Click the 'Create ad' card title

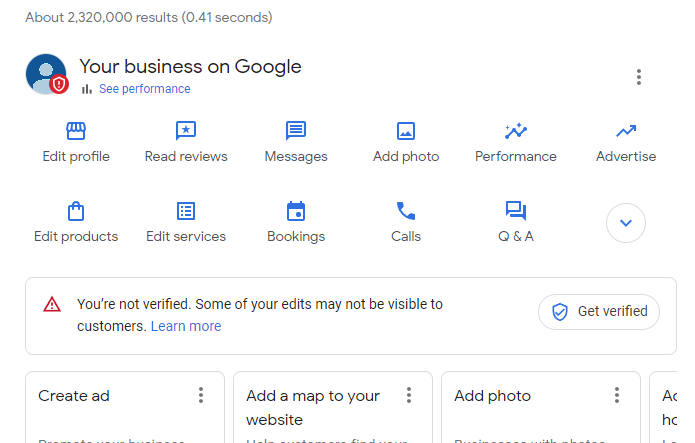pos(74,396)
